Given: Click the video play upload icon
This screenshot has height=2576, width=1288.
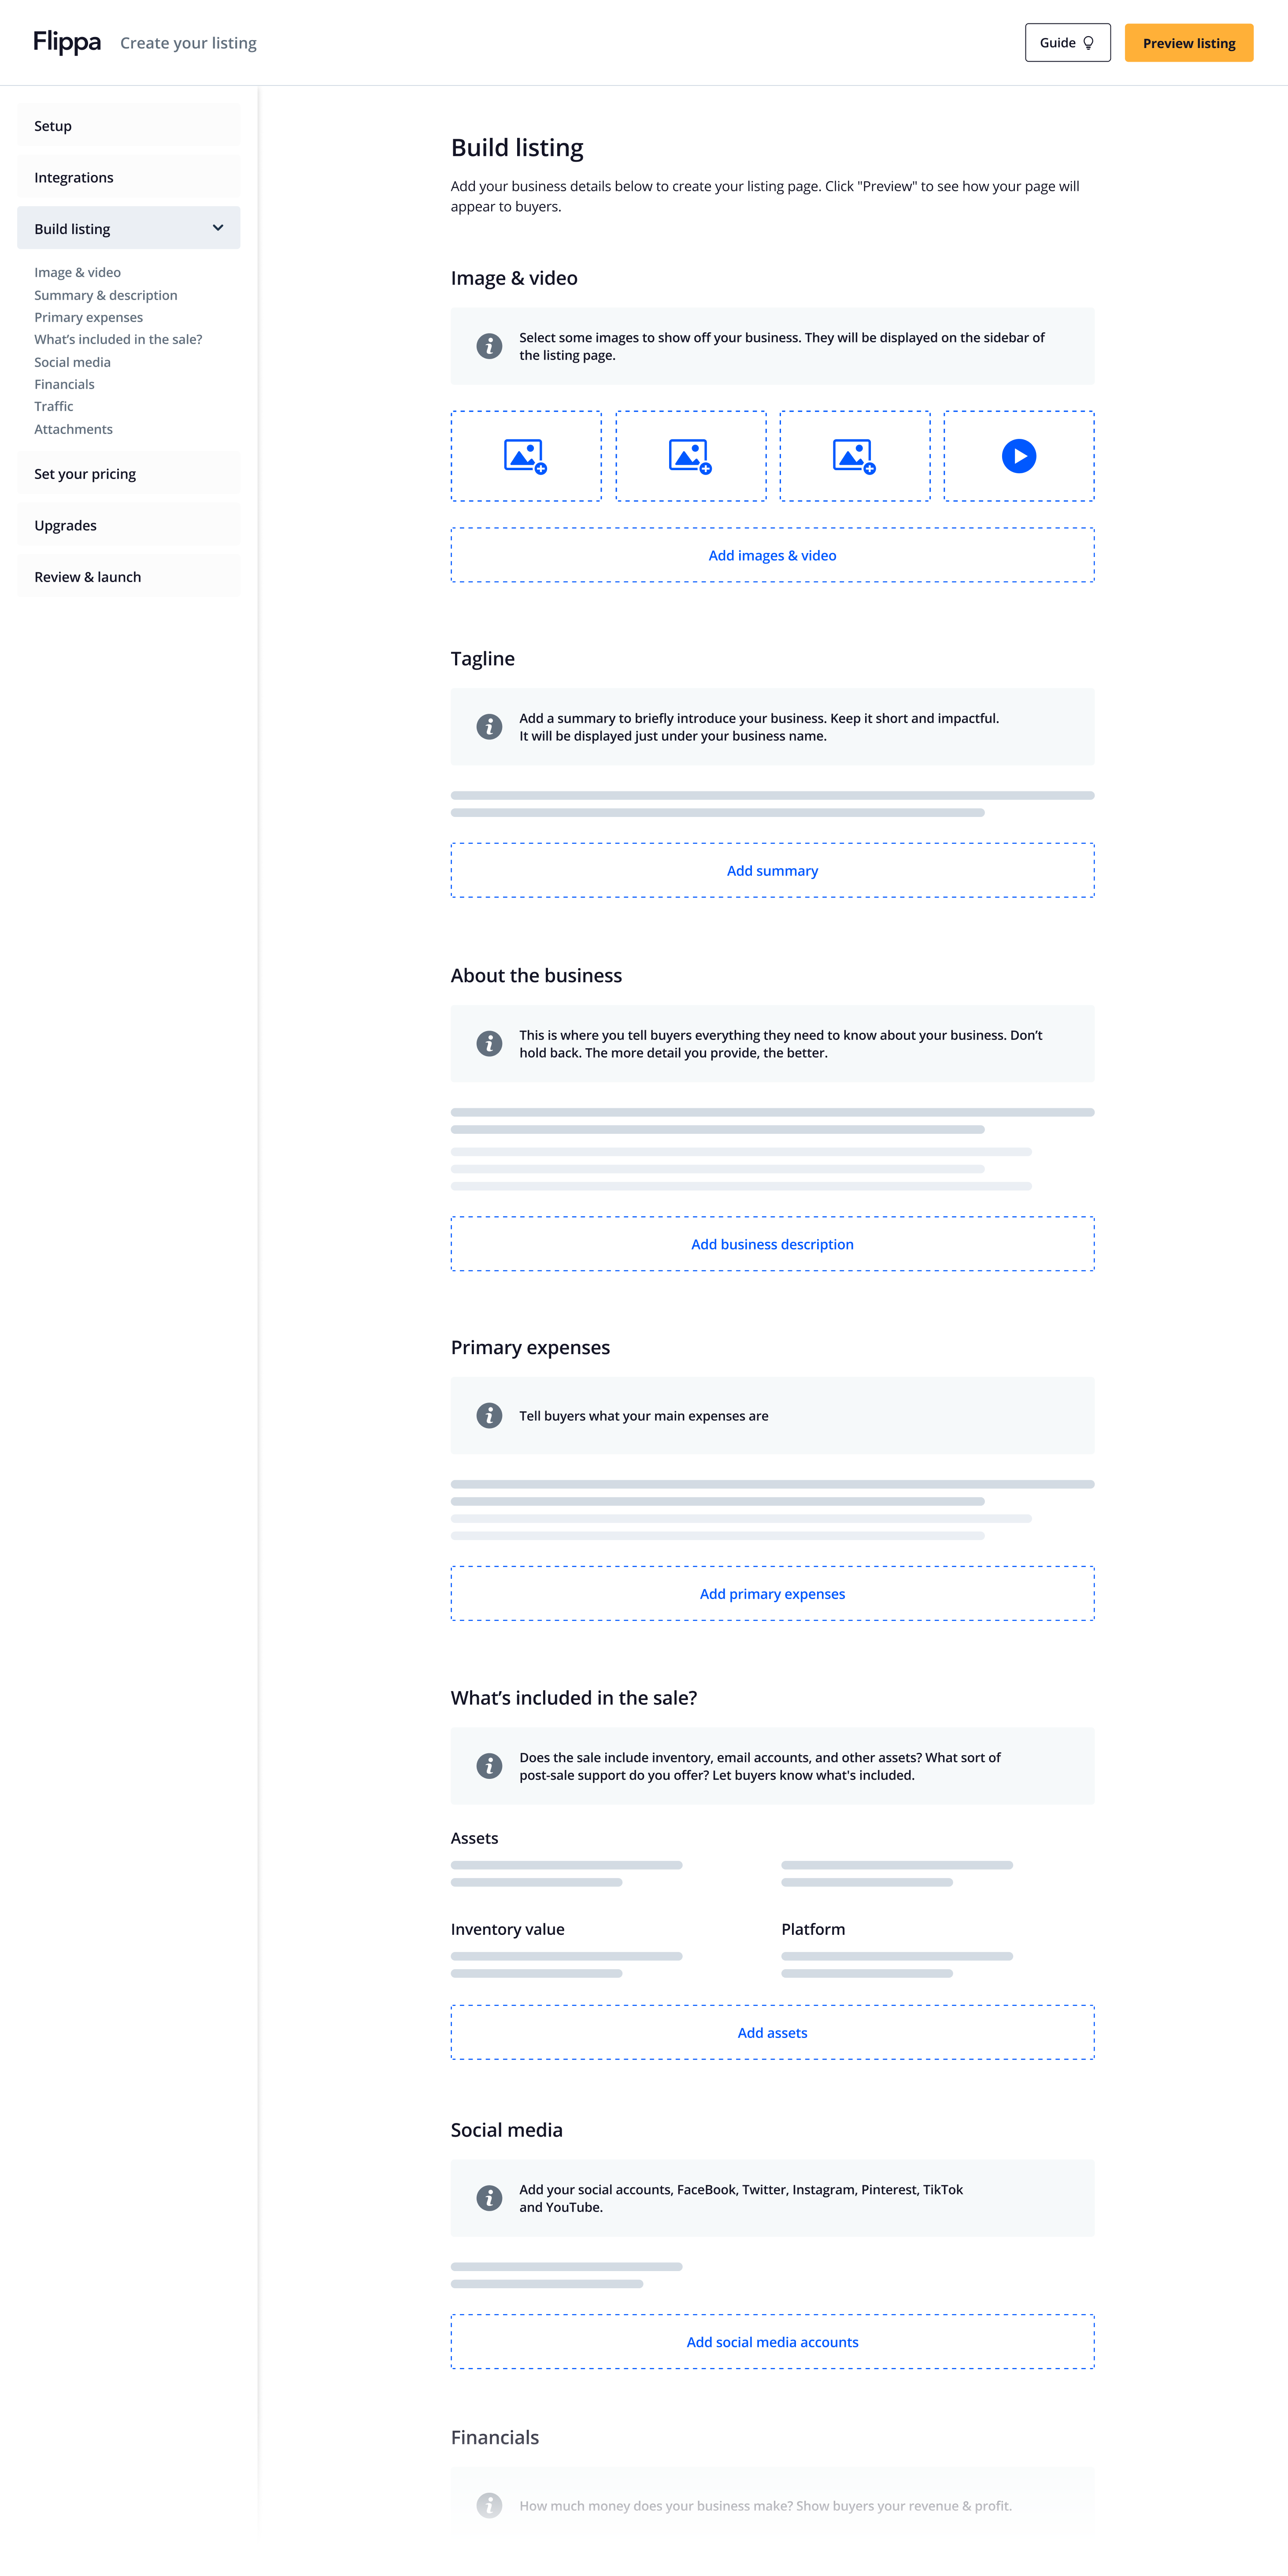Looking at the screenshot, I should (x=1018, y=456).
